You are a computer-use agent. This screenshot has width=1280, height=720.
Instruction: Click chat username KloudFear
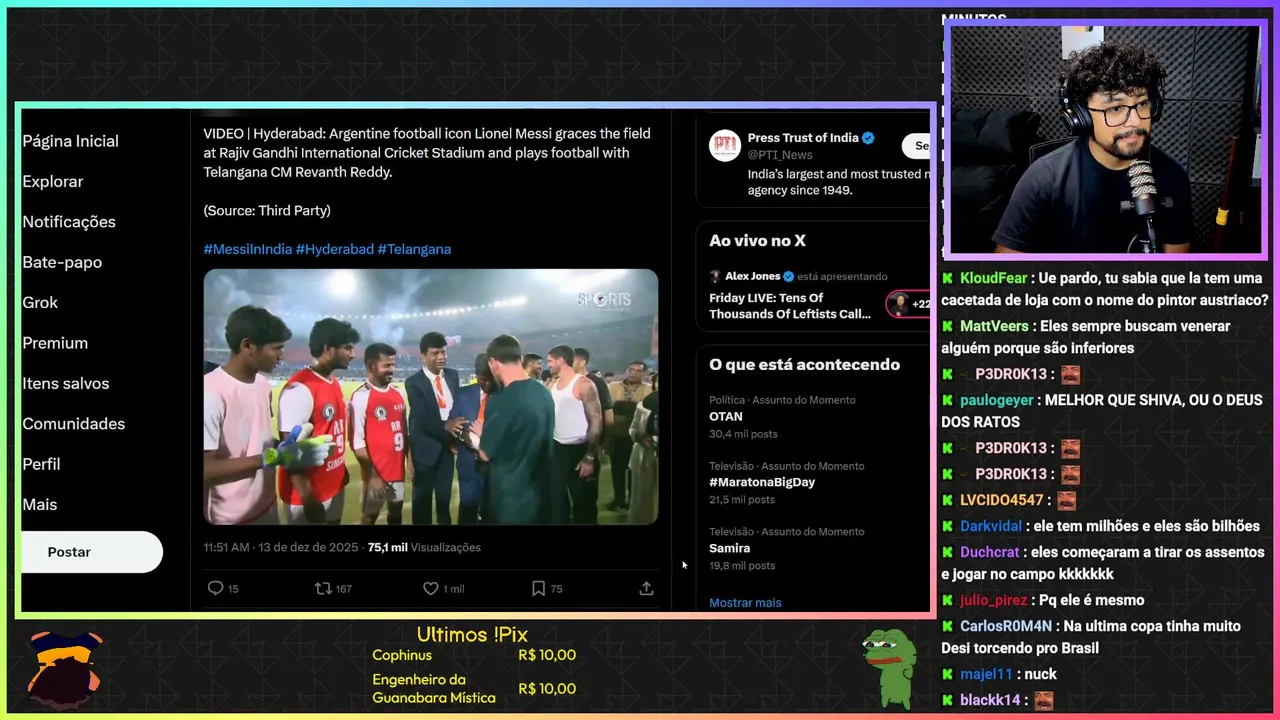click(x=993, y=279)
